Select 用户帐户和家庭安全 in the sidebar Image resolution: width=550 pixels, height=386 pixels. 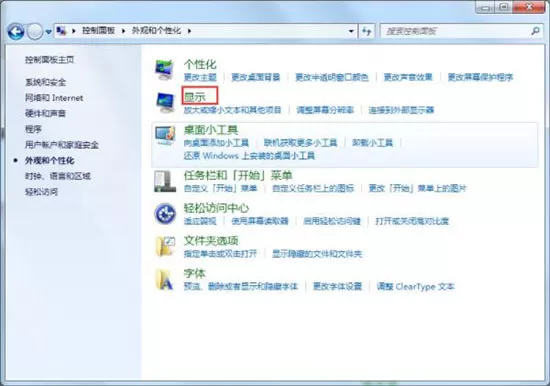click(x=62, y=145)
